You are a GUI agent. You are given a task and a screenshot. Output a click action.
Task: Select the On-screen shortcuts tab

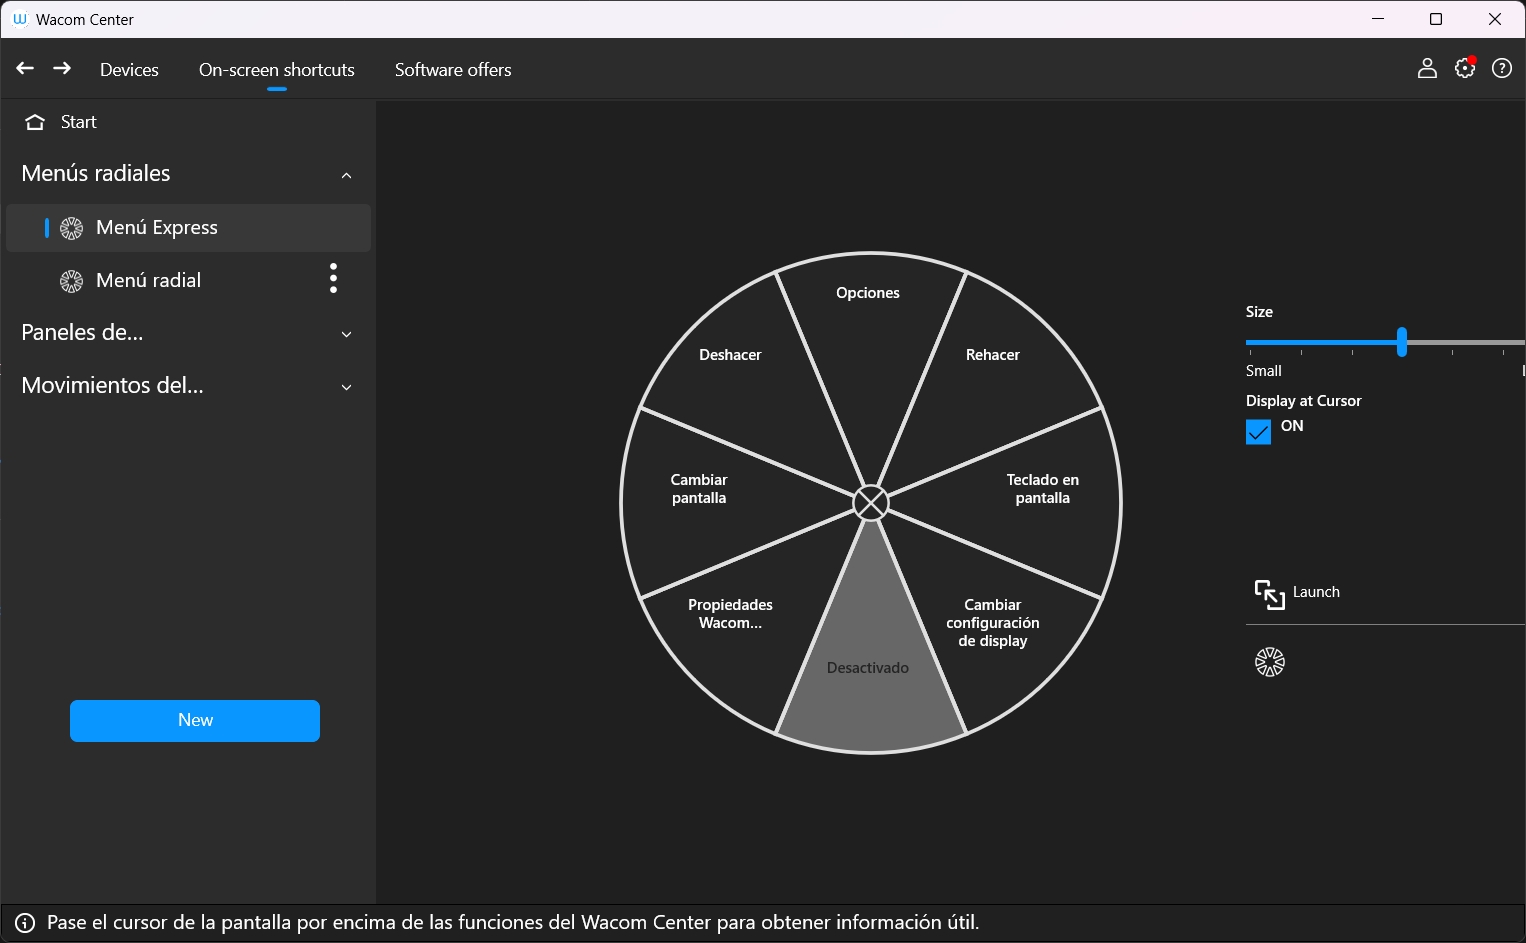coord(277,69)
